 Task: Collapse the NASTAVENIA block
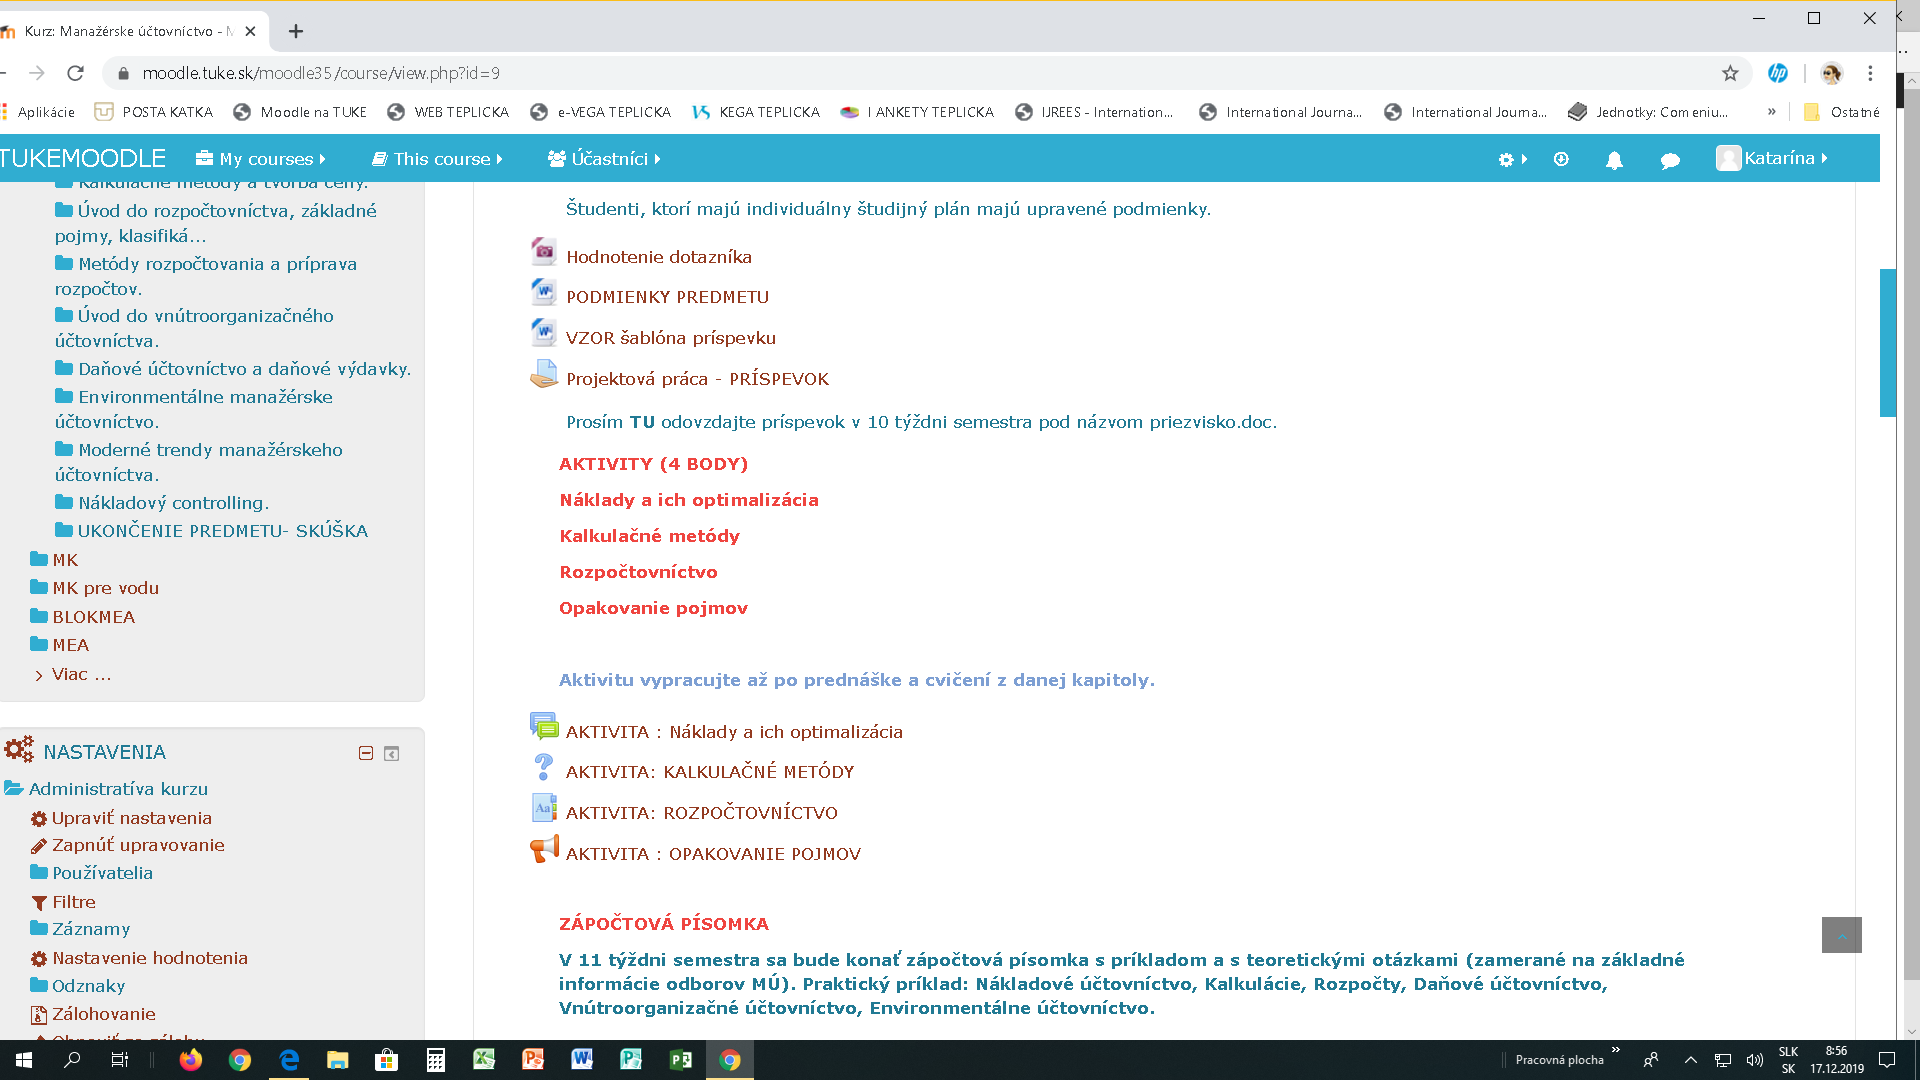coord(366,753)
